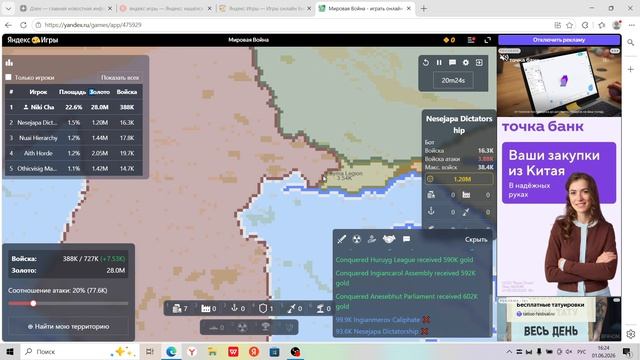640x360 pixels.
Task: Sort the leaderboard by 'Войска' column
Action: pos(127,92)
